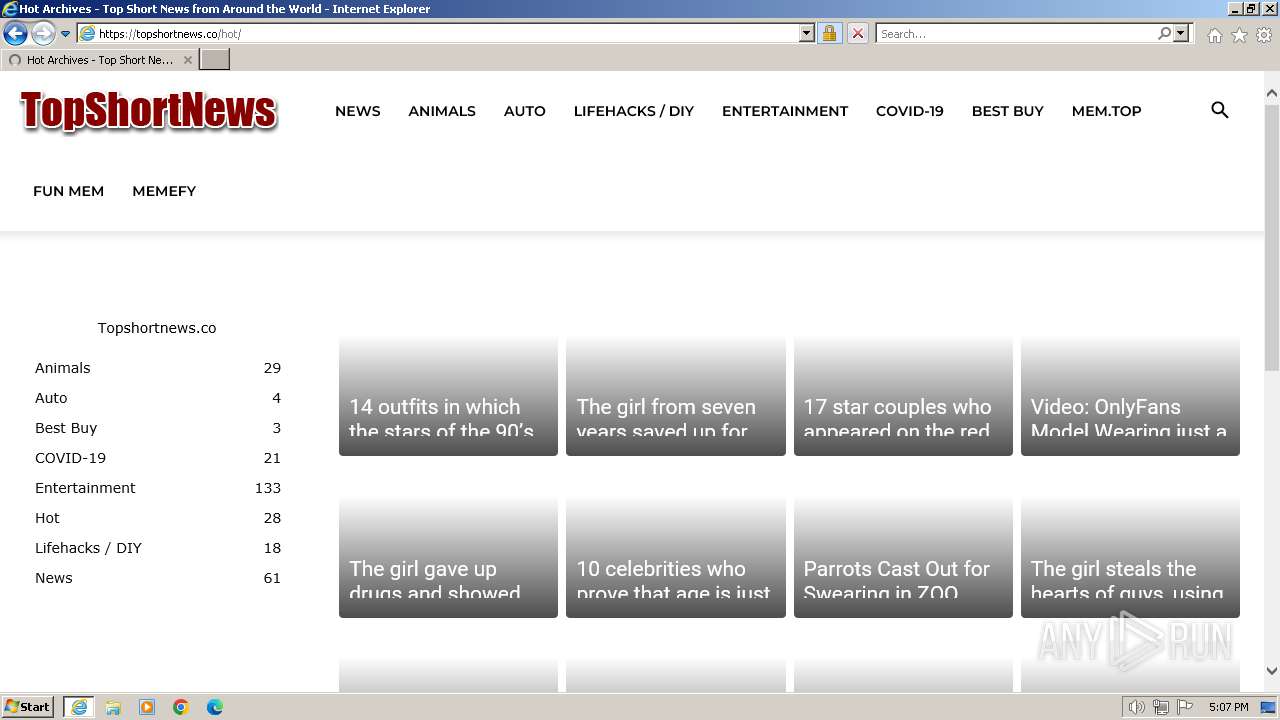Click the page scrollbar up arrow
The width and height of the screenshot is (1280, 720).
(1272, 93)
